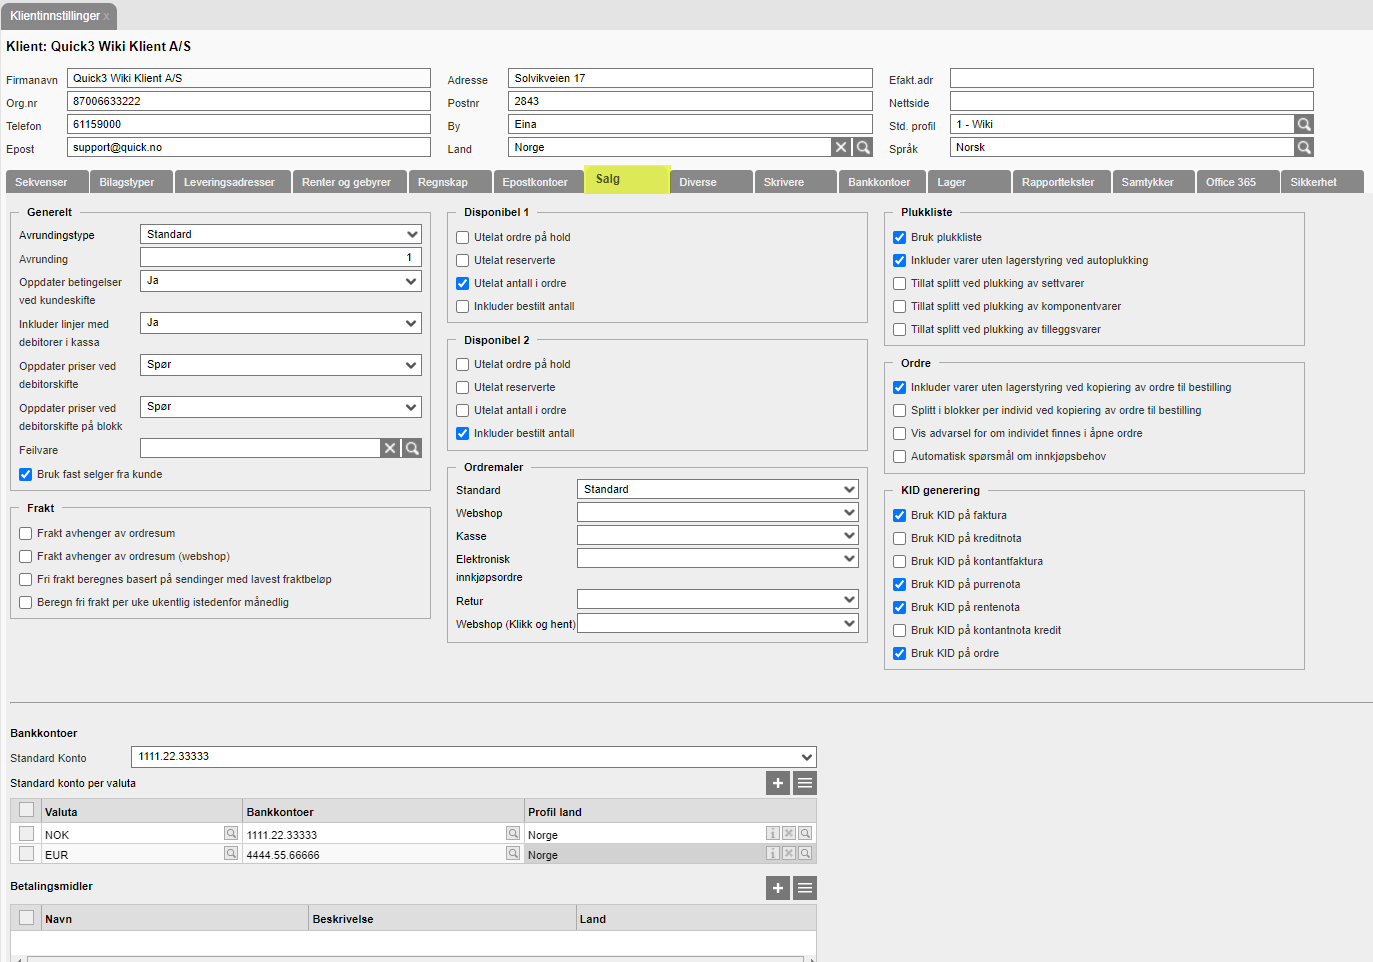Uncheck Bruk KID på ordre
Image resolution: width=1373 pixels, height=962 pixels.
(899, 653)
